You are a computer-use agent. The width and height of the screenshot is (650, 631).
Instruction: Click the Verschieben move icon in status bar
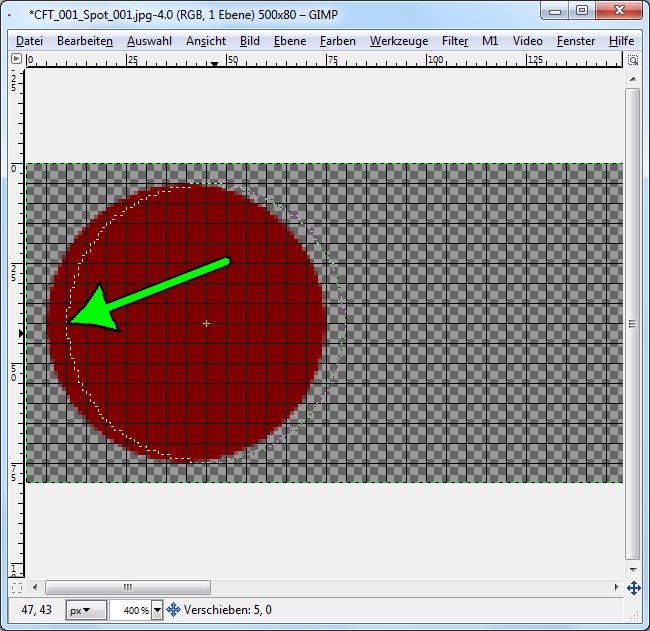173,610
